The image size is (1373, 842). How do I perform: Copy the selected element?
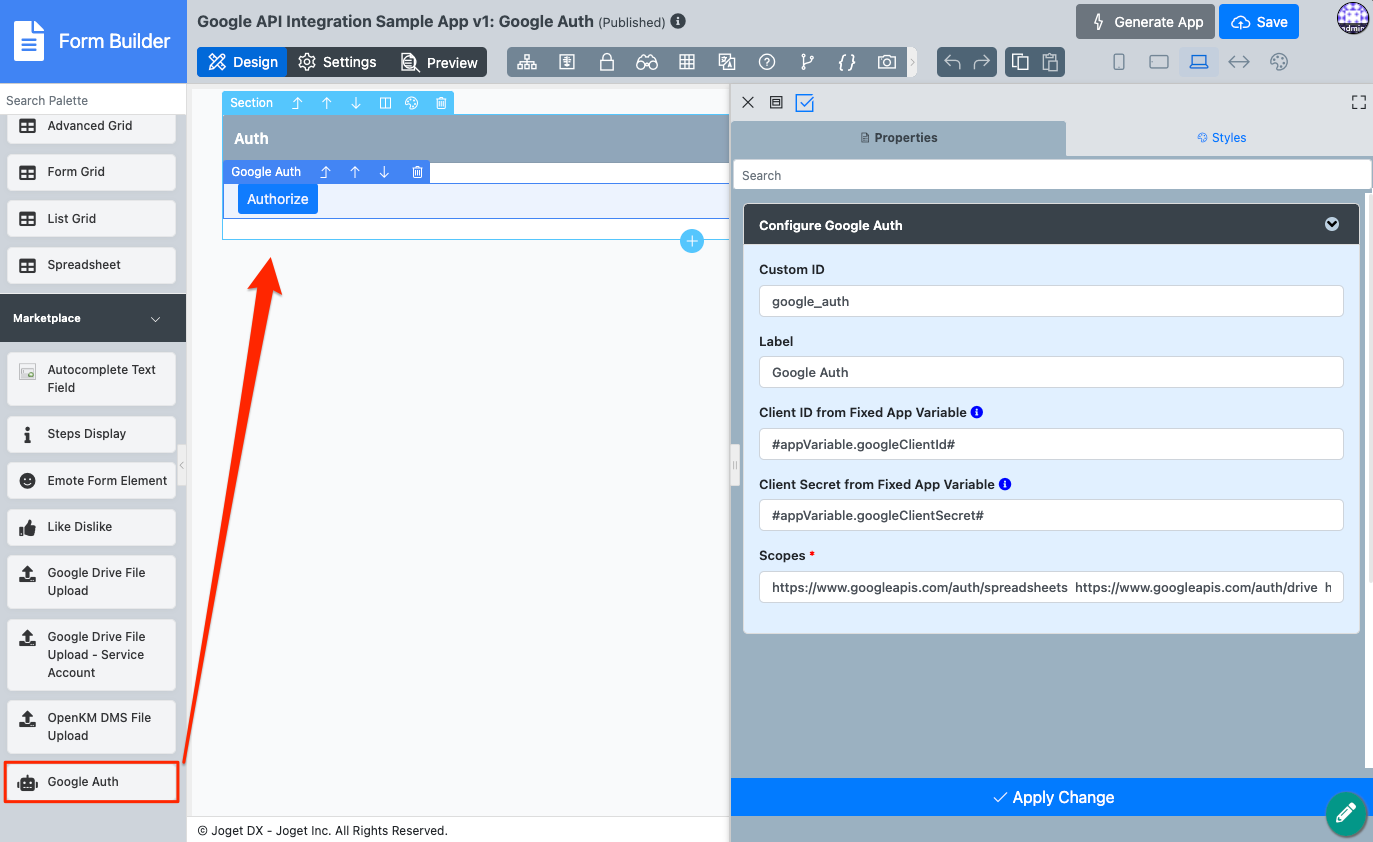tap(1020, 62)
